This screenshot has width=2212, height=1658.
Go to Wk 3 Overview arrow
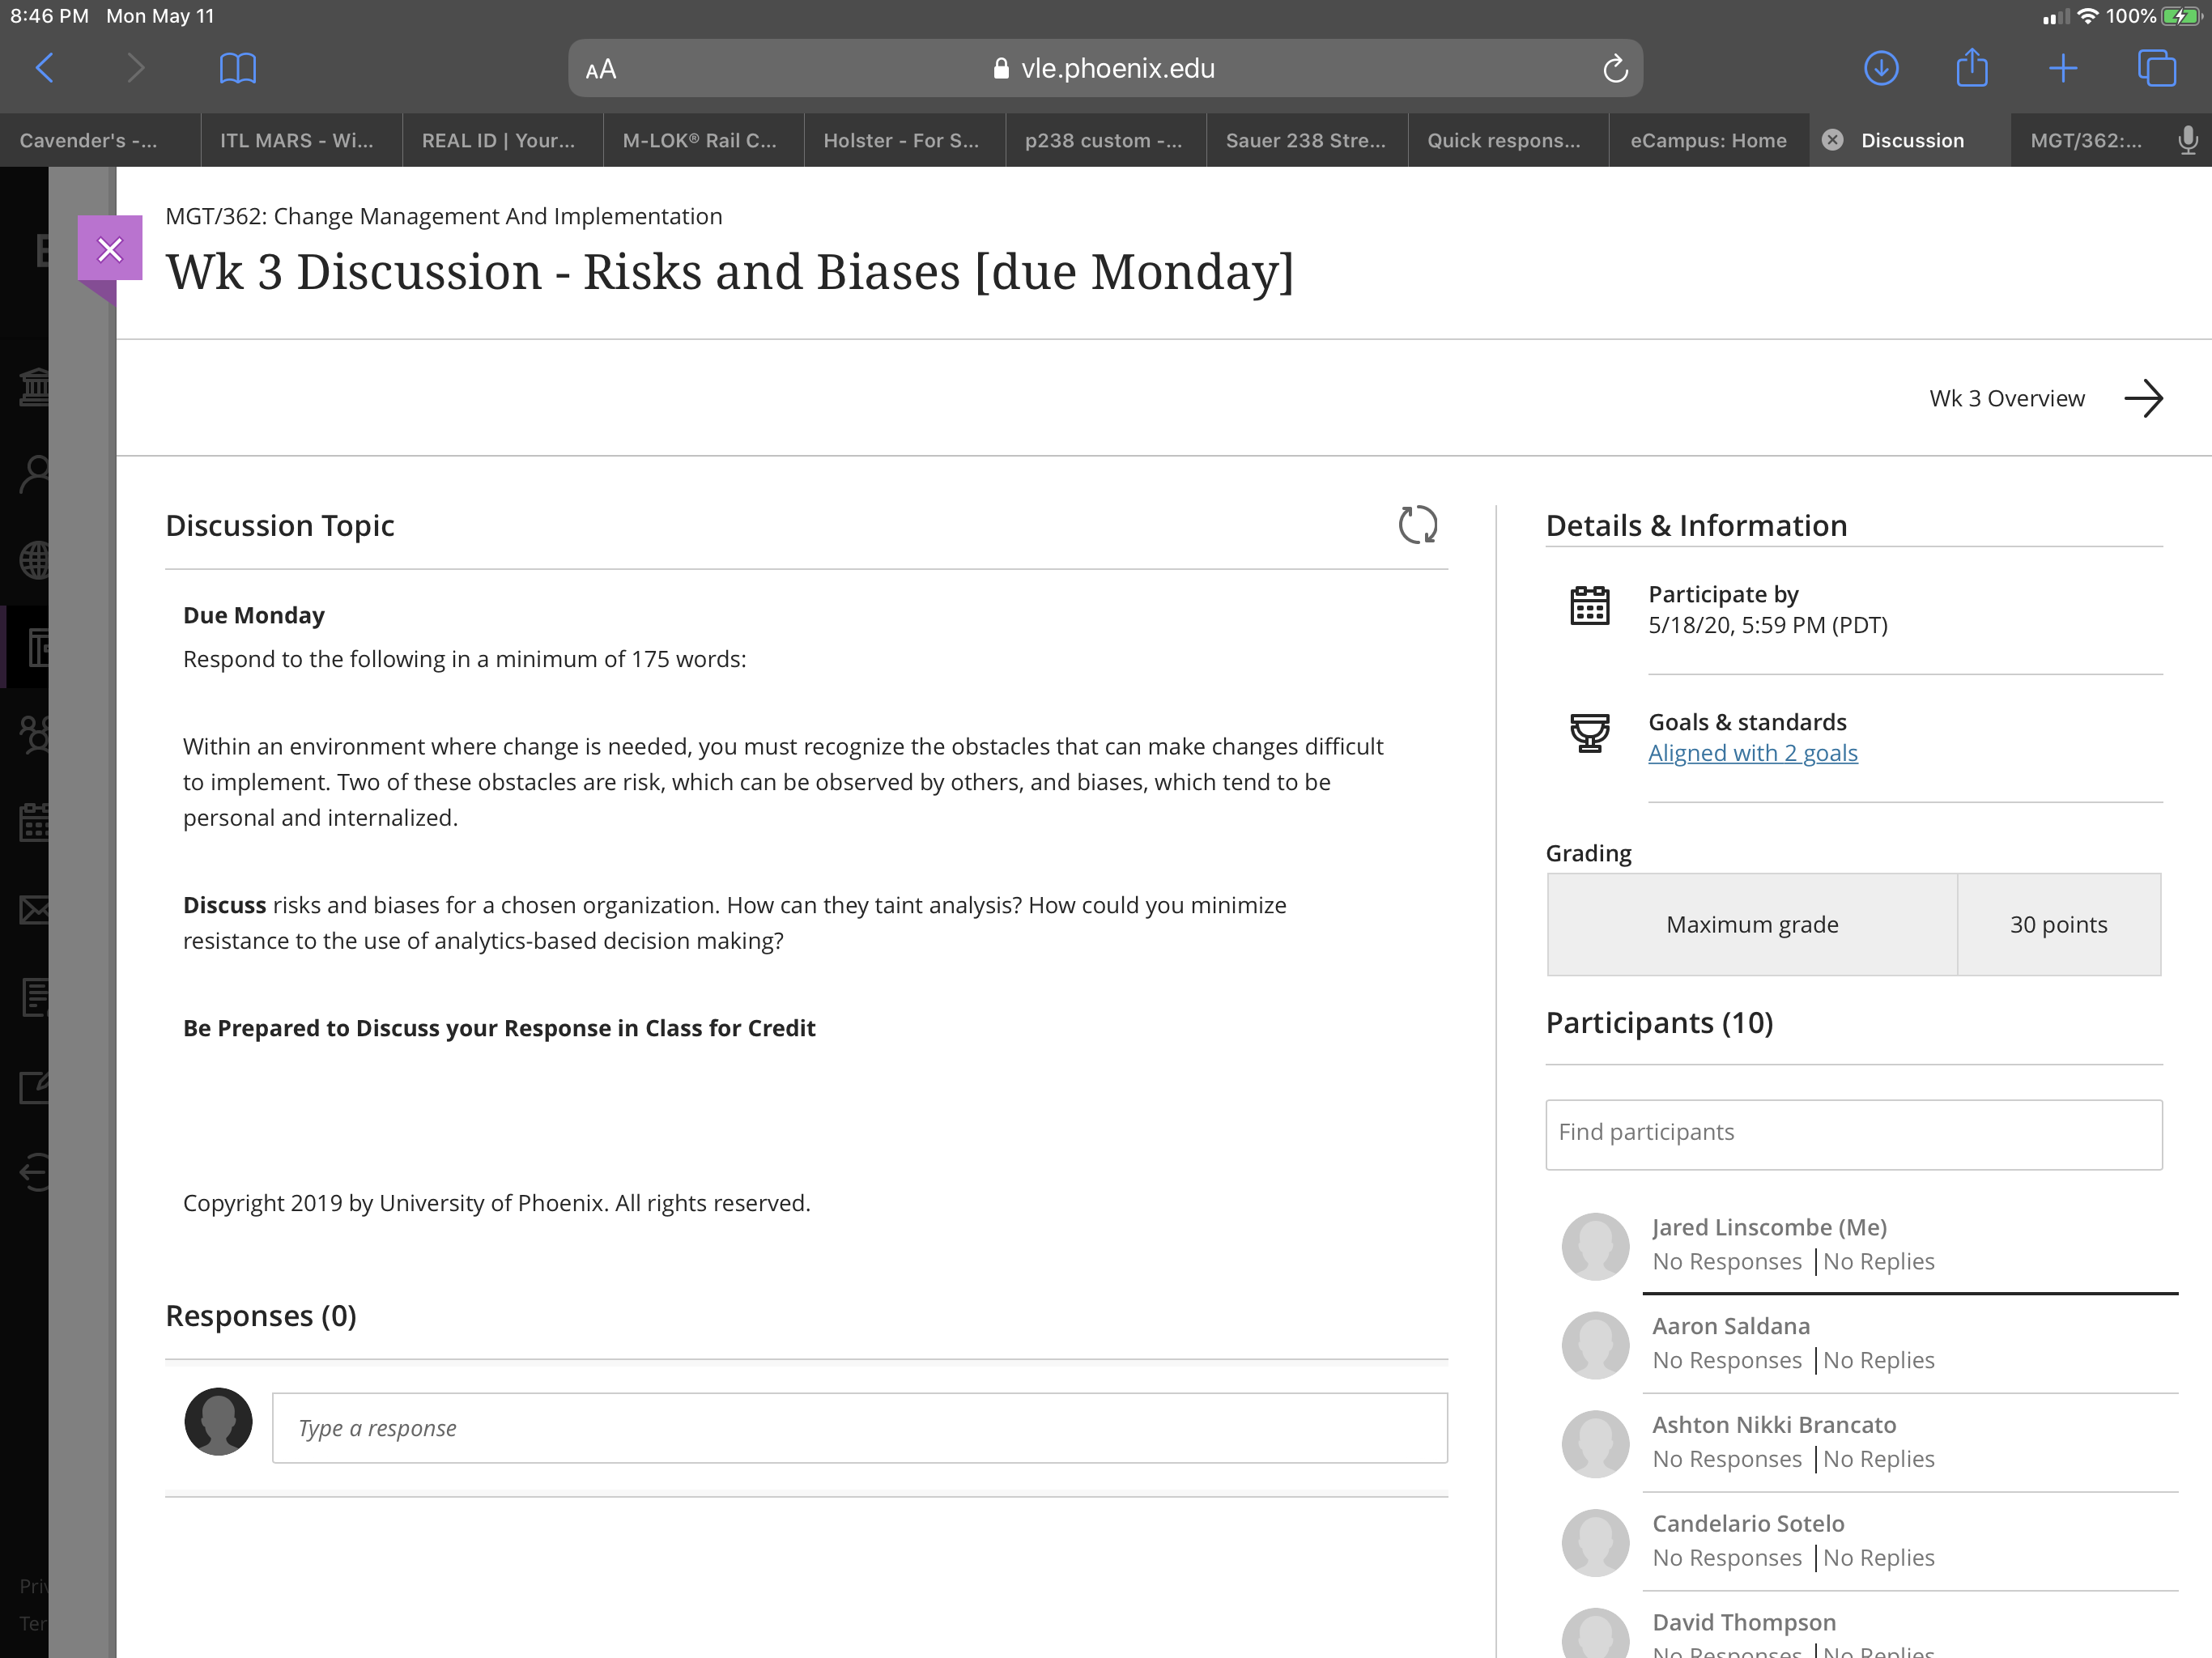tap(2143, 398)
